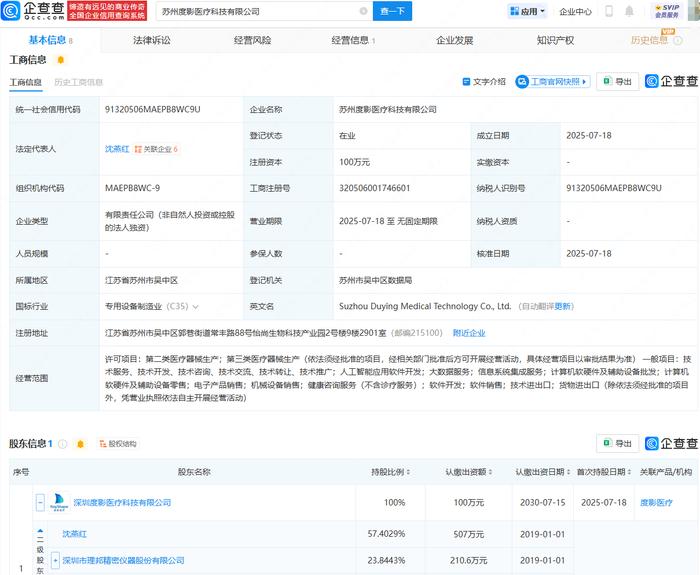The width and height of the screenshot is (700, 575).
Task: Switch to 经营信息 tab
Action: point(353,40)
